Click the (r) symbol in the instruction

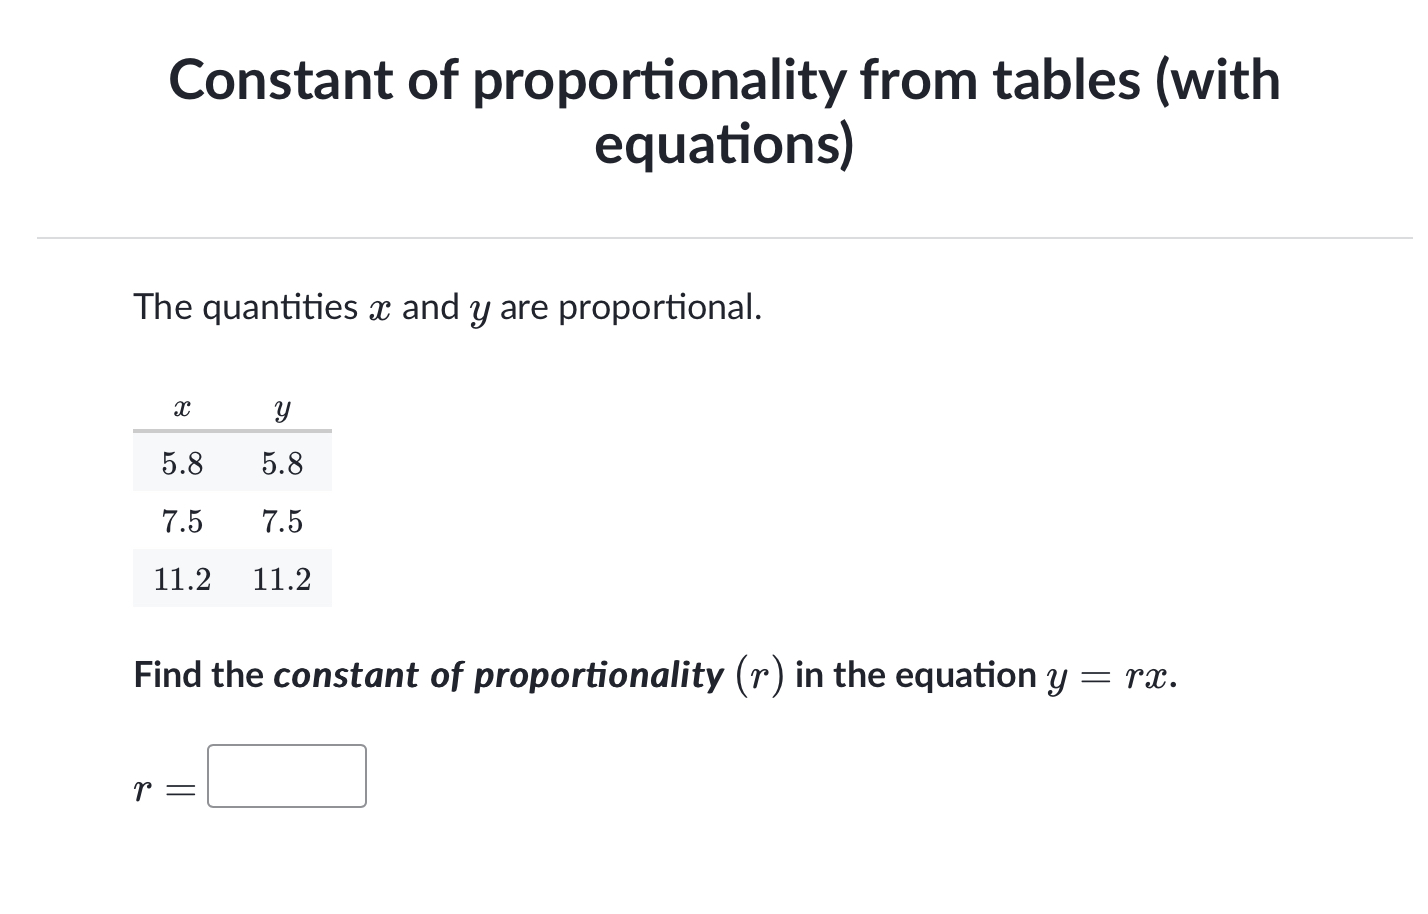pyautogui.click(x=760, y=675)
